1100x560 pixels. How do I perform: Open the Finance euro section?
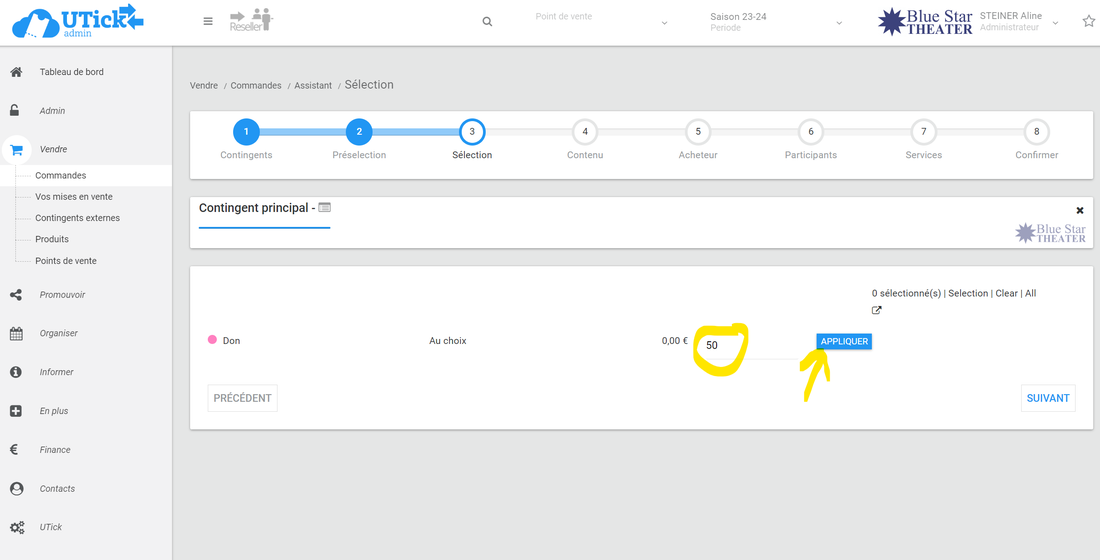[16, 450]
